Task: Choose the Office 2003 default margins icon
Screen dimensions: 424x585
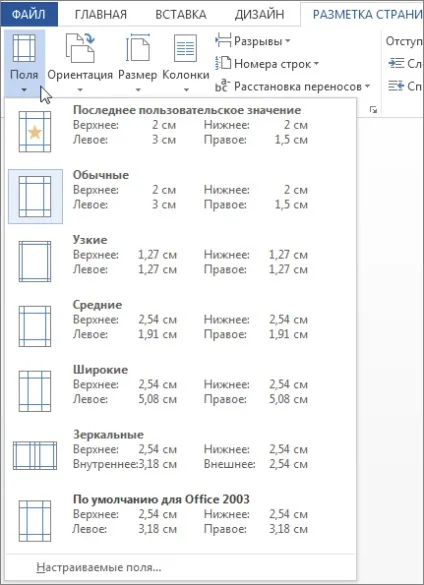Action: [35, 521]
